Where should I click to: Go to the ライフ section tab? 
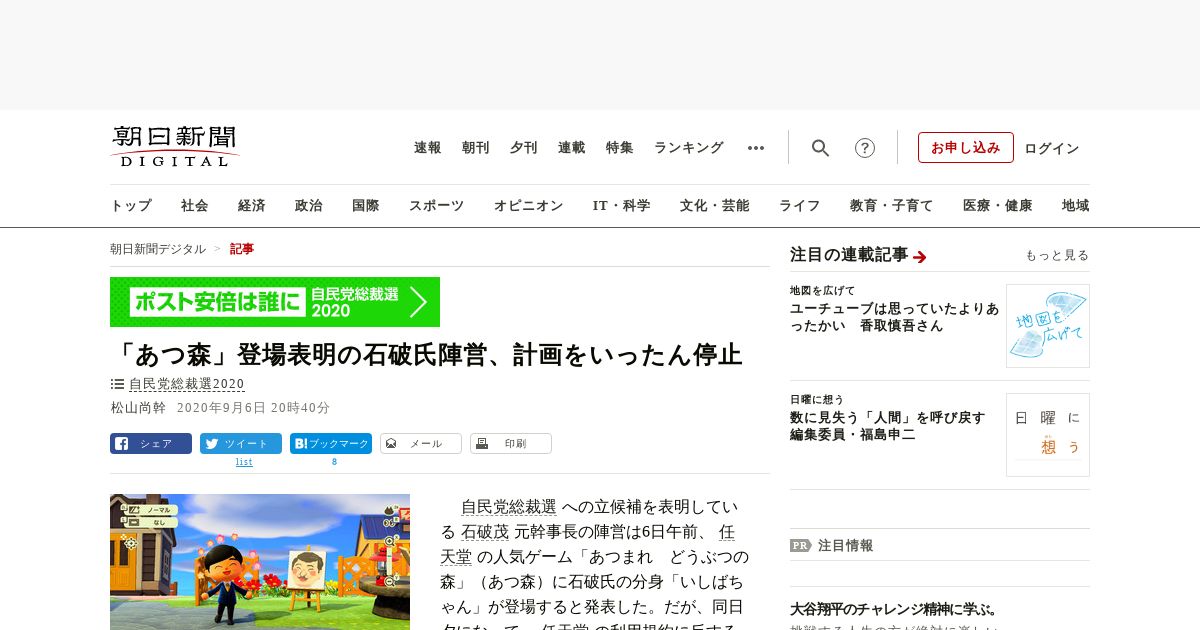pos(800,205)
